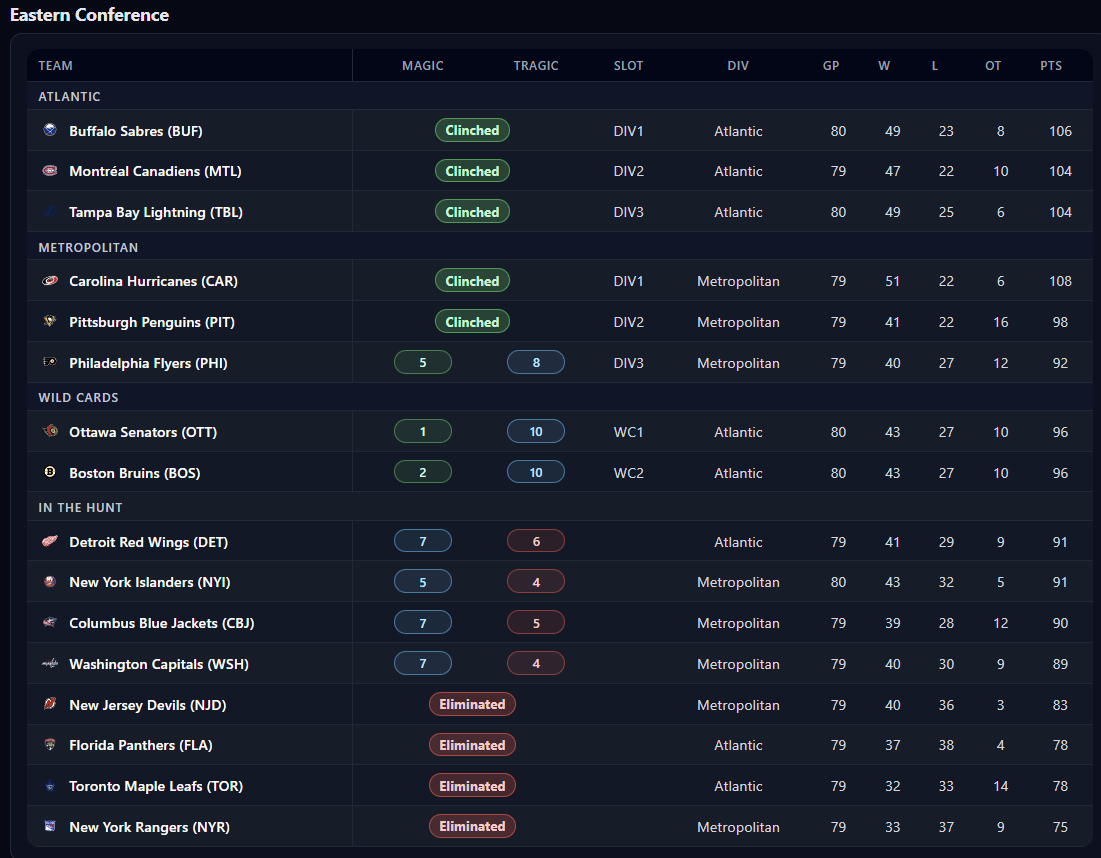1101x858 pixels.
Task: Select the WILD CARDS section header row
Action: (x=560, y=397)
